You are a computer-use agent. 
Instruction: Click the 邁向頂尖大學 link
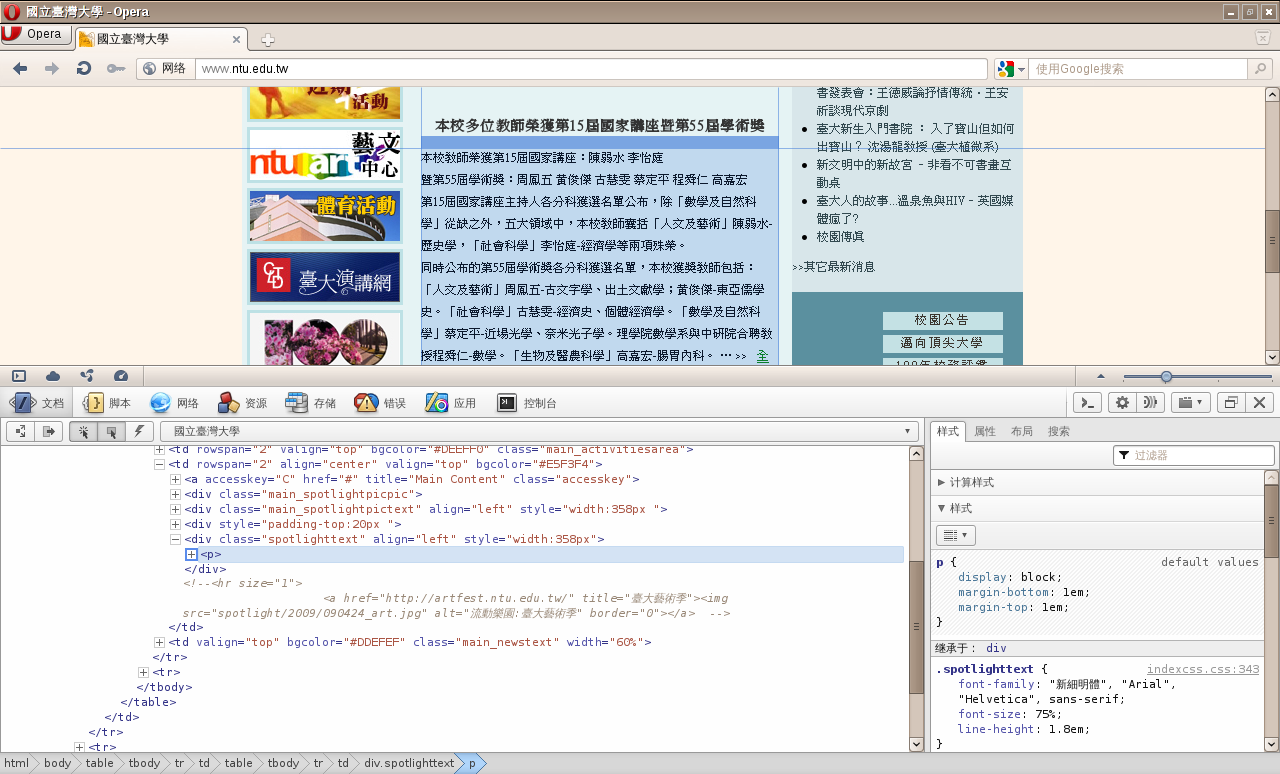pos(942,343)
